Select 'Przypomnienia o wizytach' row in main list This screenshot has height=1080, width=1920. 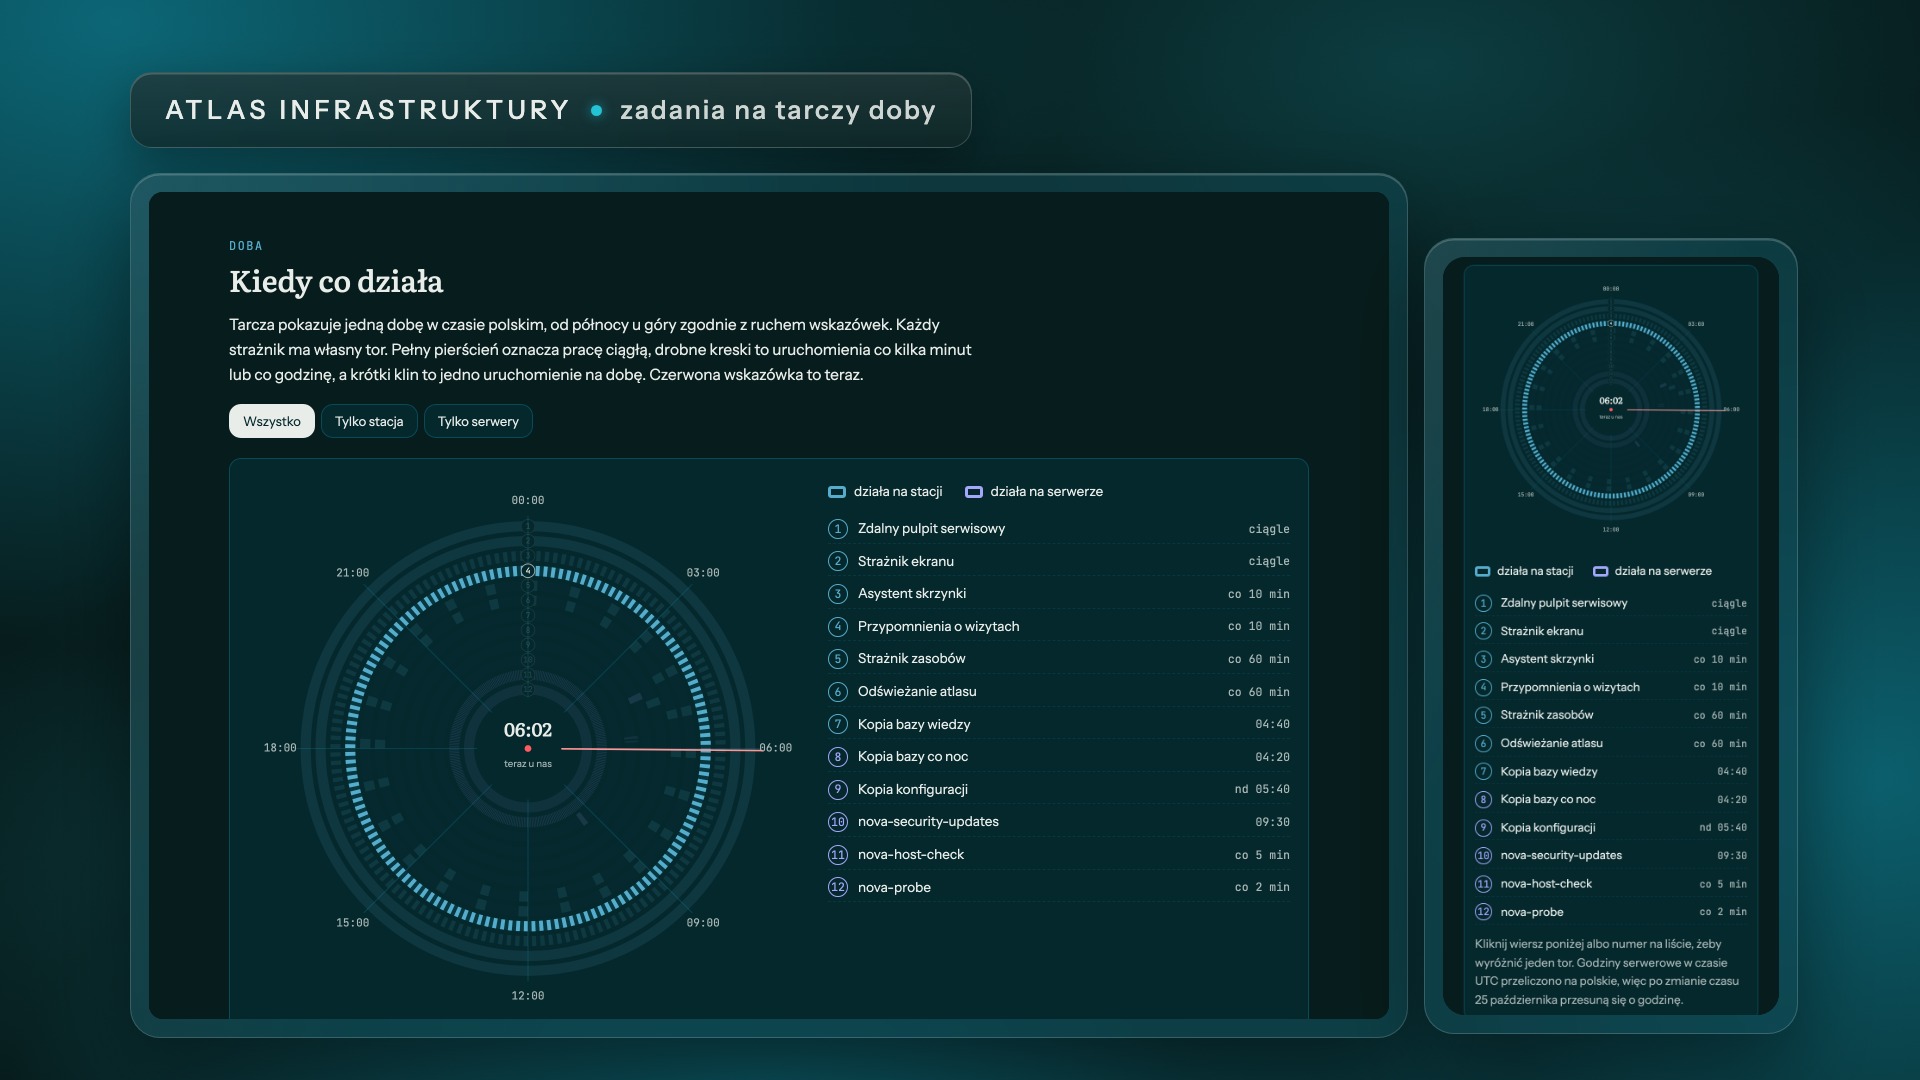point(1059,626)
